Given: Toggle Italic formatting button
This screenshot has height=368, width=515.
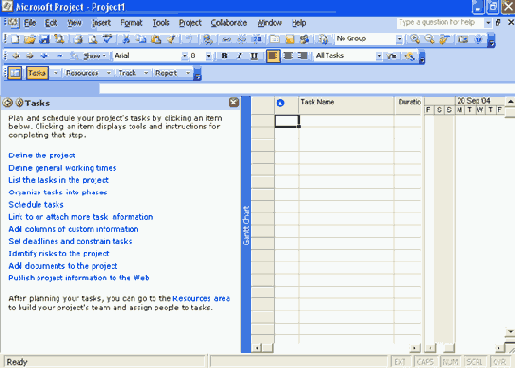Looking at the screenshot, I should [239, 56].
